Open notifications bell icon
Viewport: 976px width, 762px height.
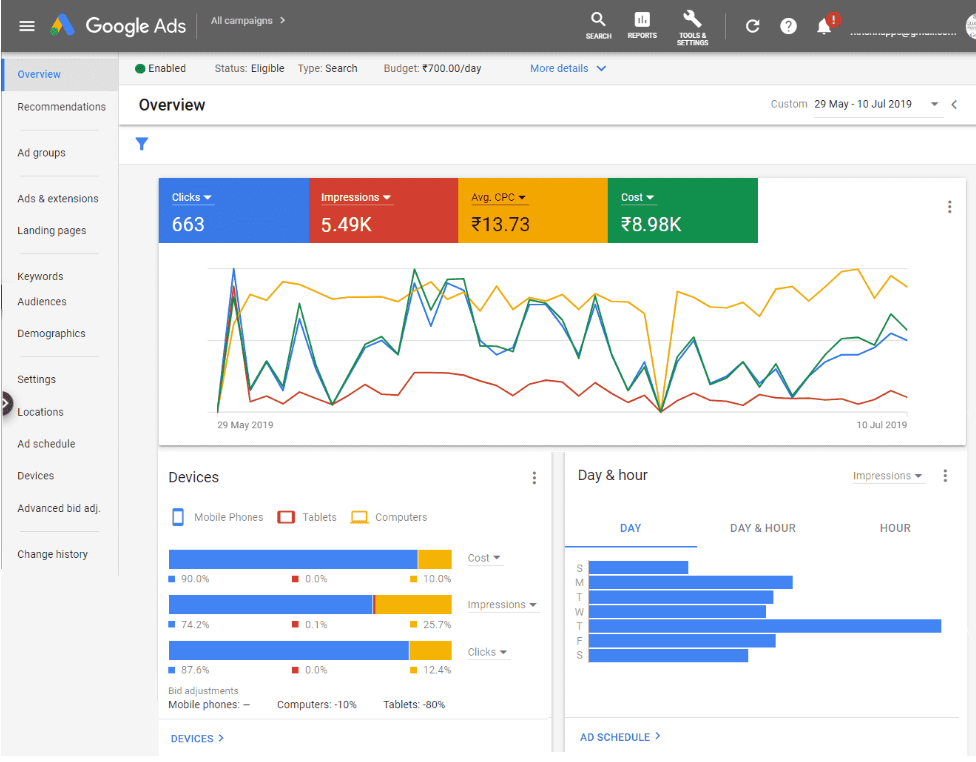pyautogui.click(x=824, y=26)
